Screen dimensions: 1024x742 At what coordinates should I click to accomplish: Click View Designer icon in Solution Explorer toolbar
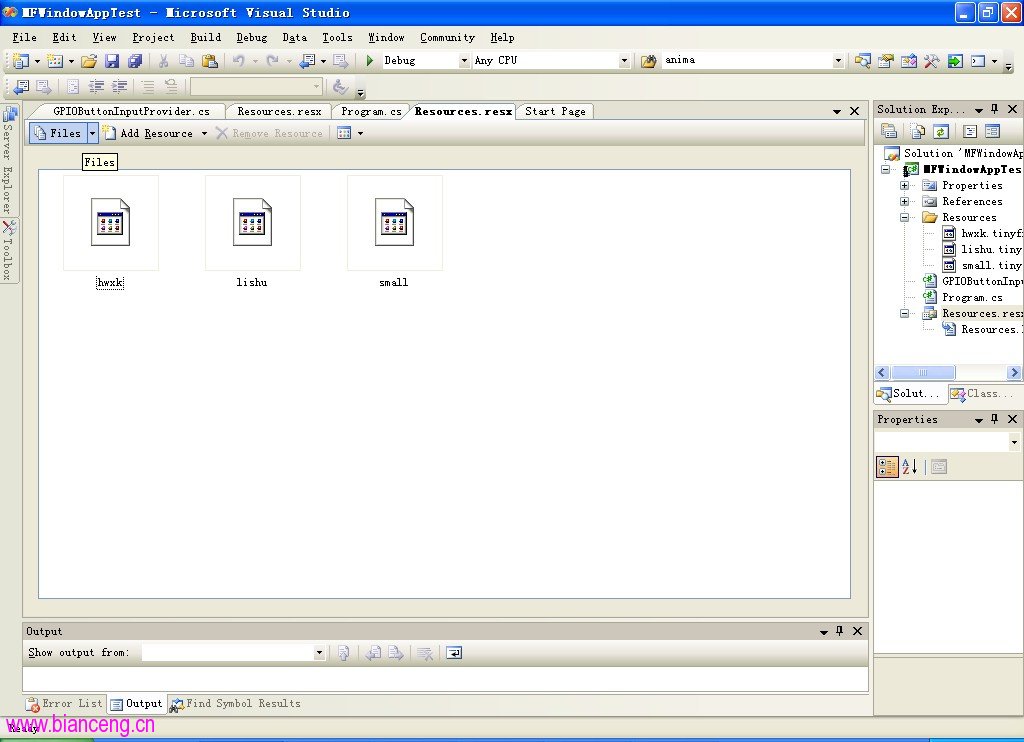[993, 131]
